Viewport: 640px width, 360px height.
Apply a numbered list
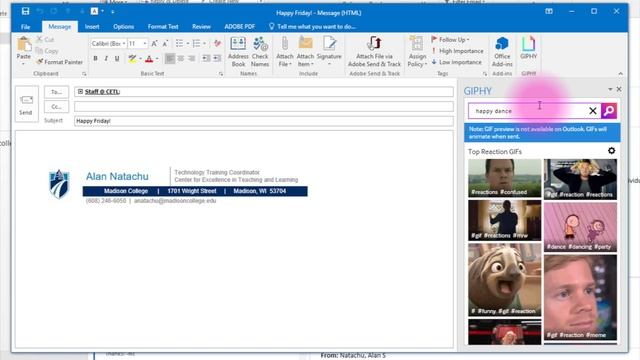(x=196, y=43)
